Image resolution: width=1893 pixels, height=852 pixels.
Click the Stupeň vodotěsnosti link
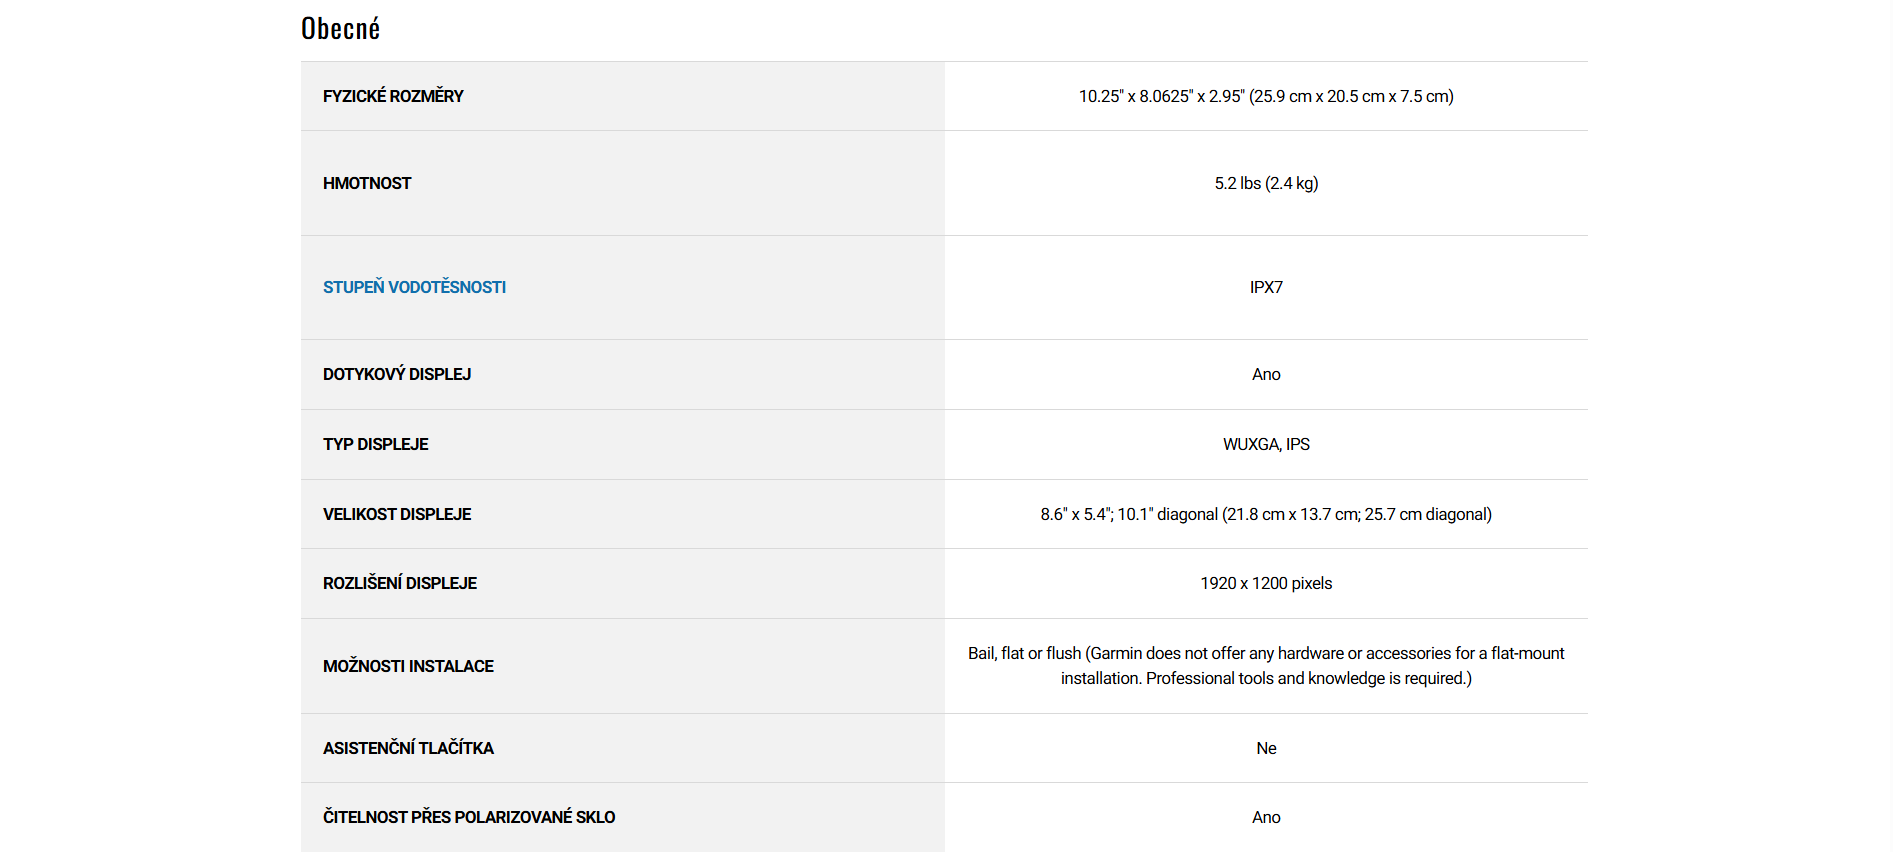414,287
